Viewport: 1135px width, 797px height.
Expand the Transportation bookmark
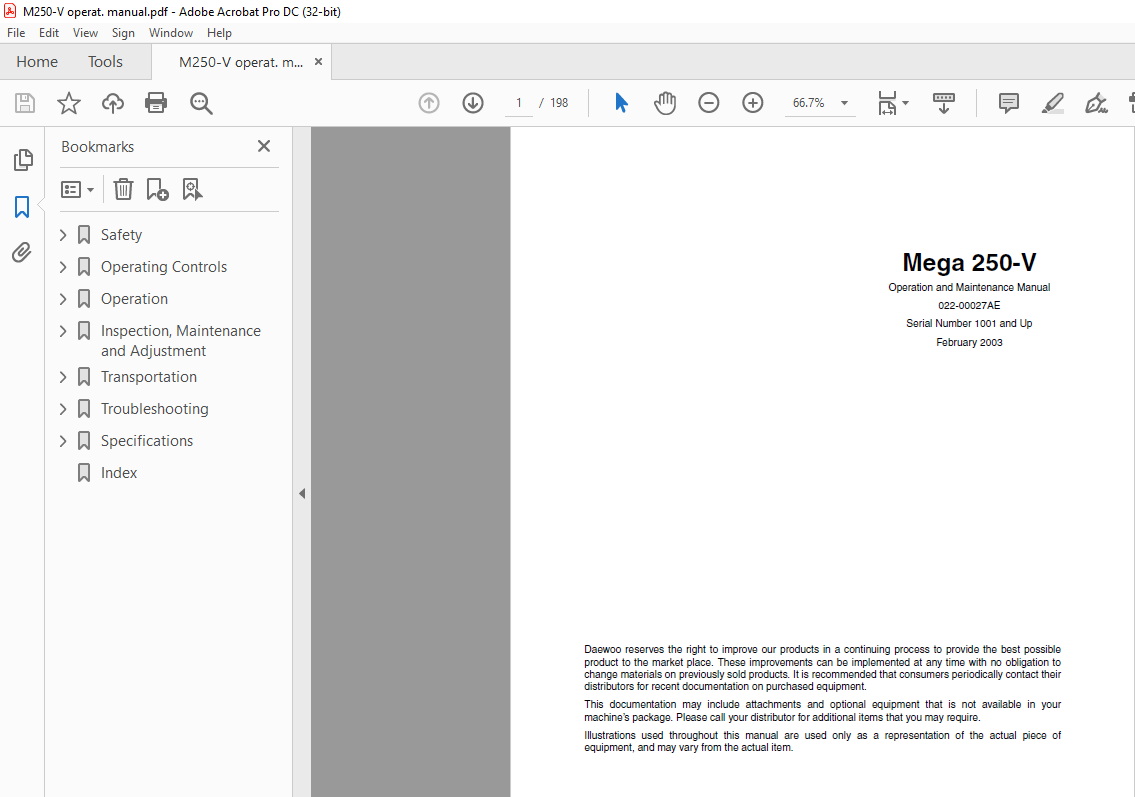[x=63, y=376]
